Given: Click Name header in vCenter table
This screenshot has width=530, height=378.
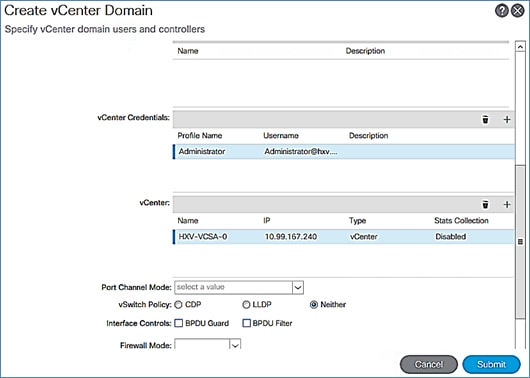Looking at the screenshot, I should (x=188, y=220).
